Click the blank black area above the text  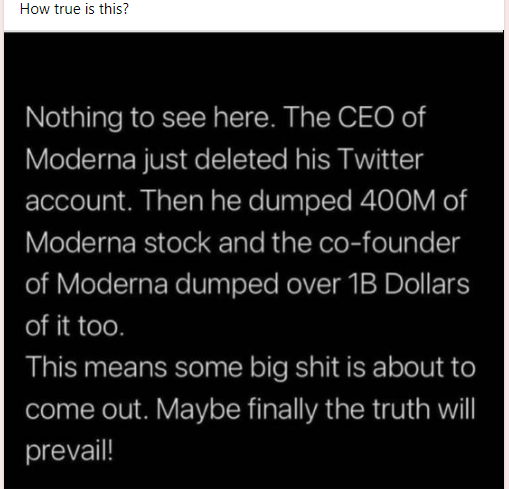254,67
